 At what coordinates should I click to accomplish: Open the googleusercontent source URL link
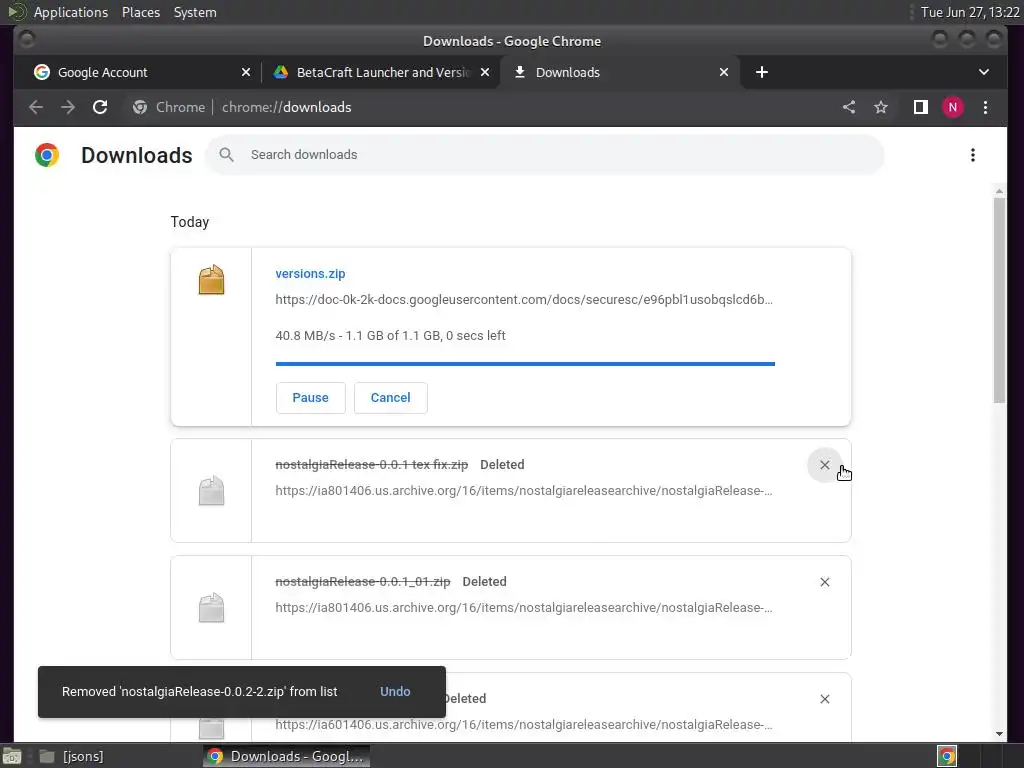524,300
